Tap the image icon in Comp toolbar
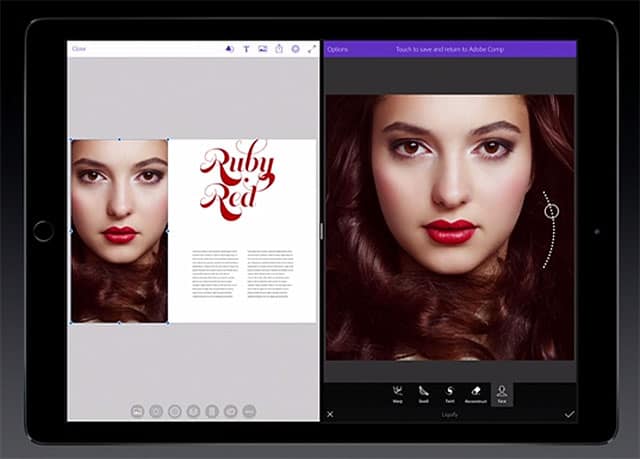 (x=263, y=48)
